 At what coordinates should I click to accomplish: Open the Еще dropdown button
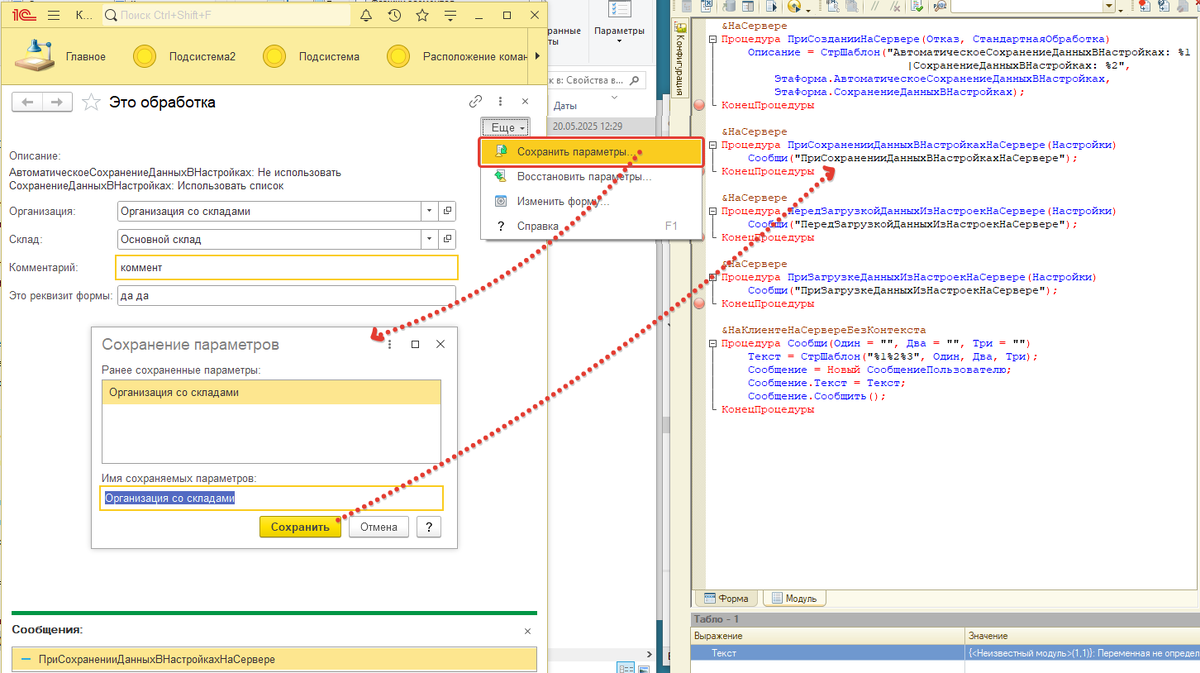tap(508, 128)
